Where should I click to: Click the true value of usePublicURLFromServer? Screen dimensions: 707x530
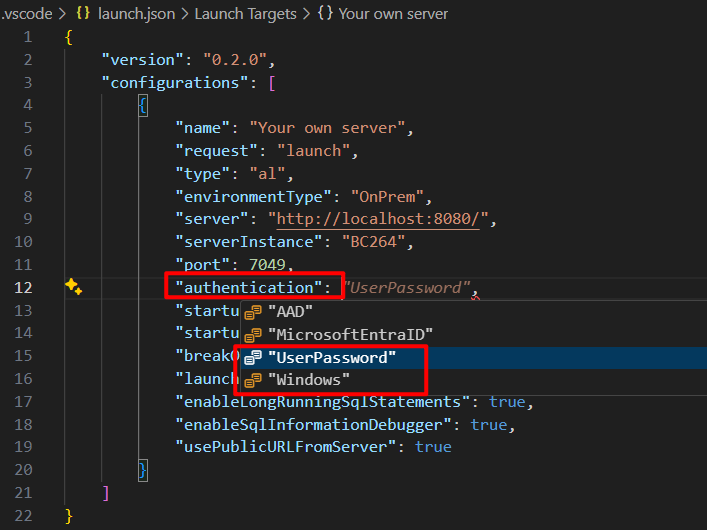(432, 447)
